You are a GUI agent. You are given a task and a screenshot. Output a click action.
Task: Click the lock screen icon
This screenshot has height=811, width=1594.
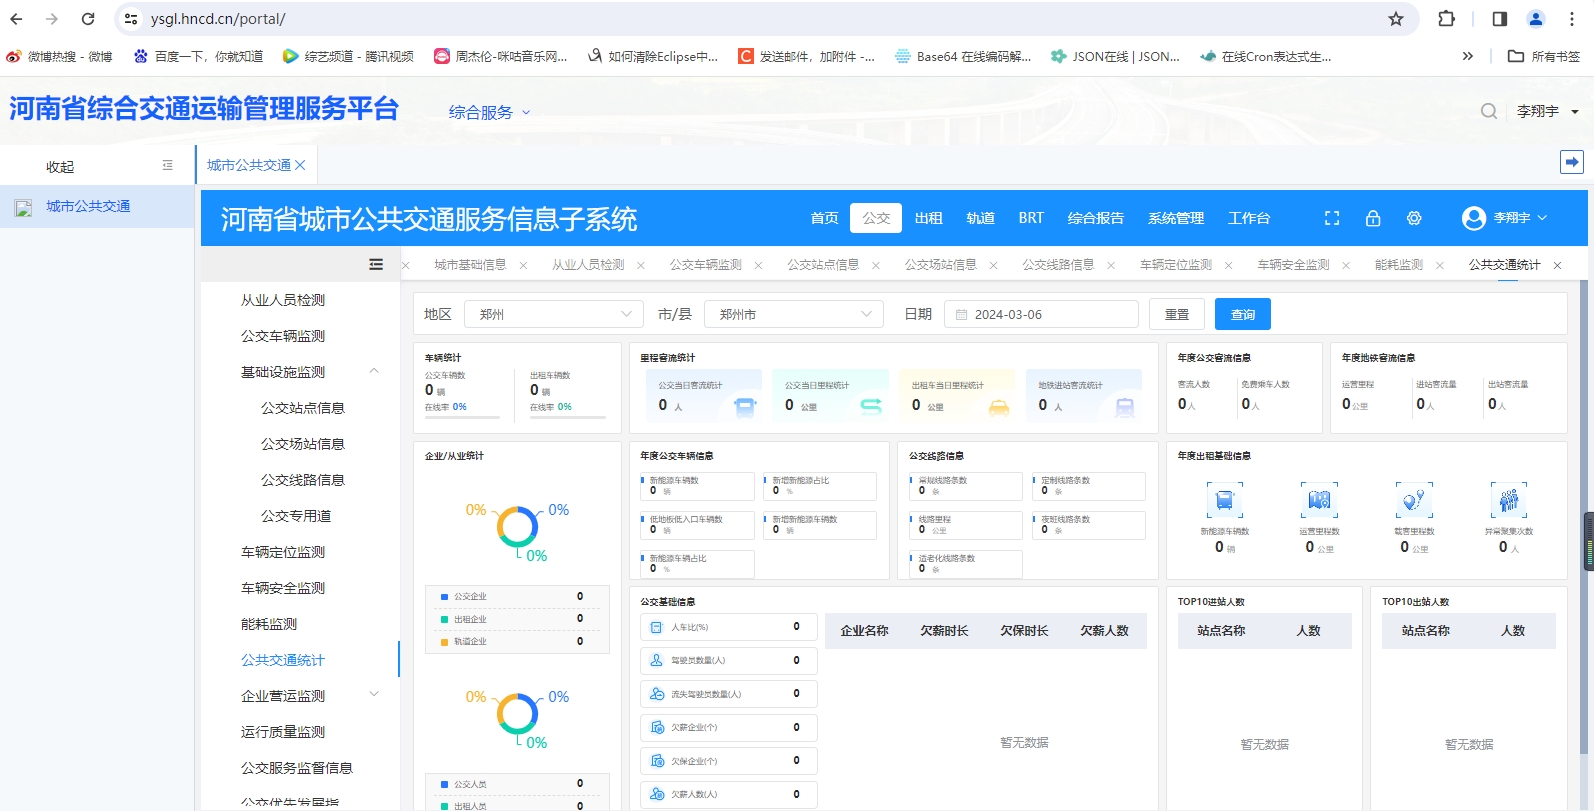tap(1373, 218)
